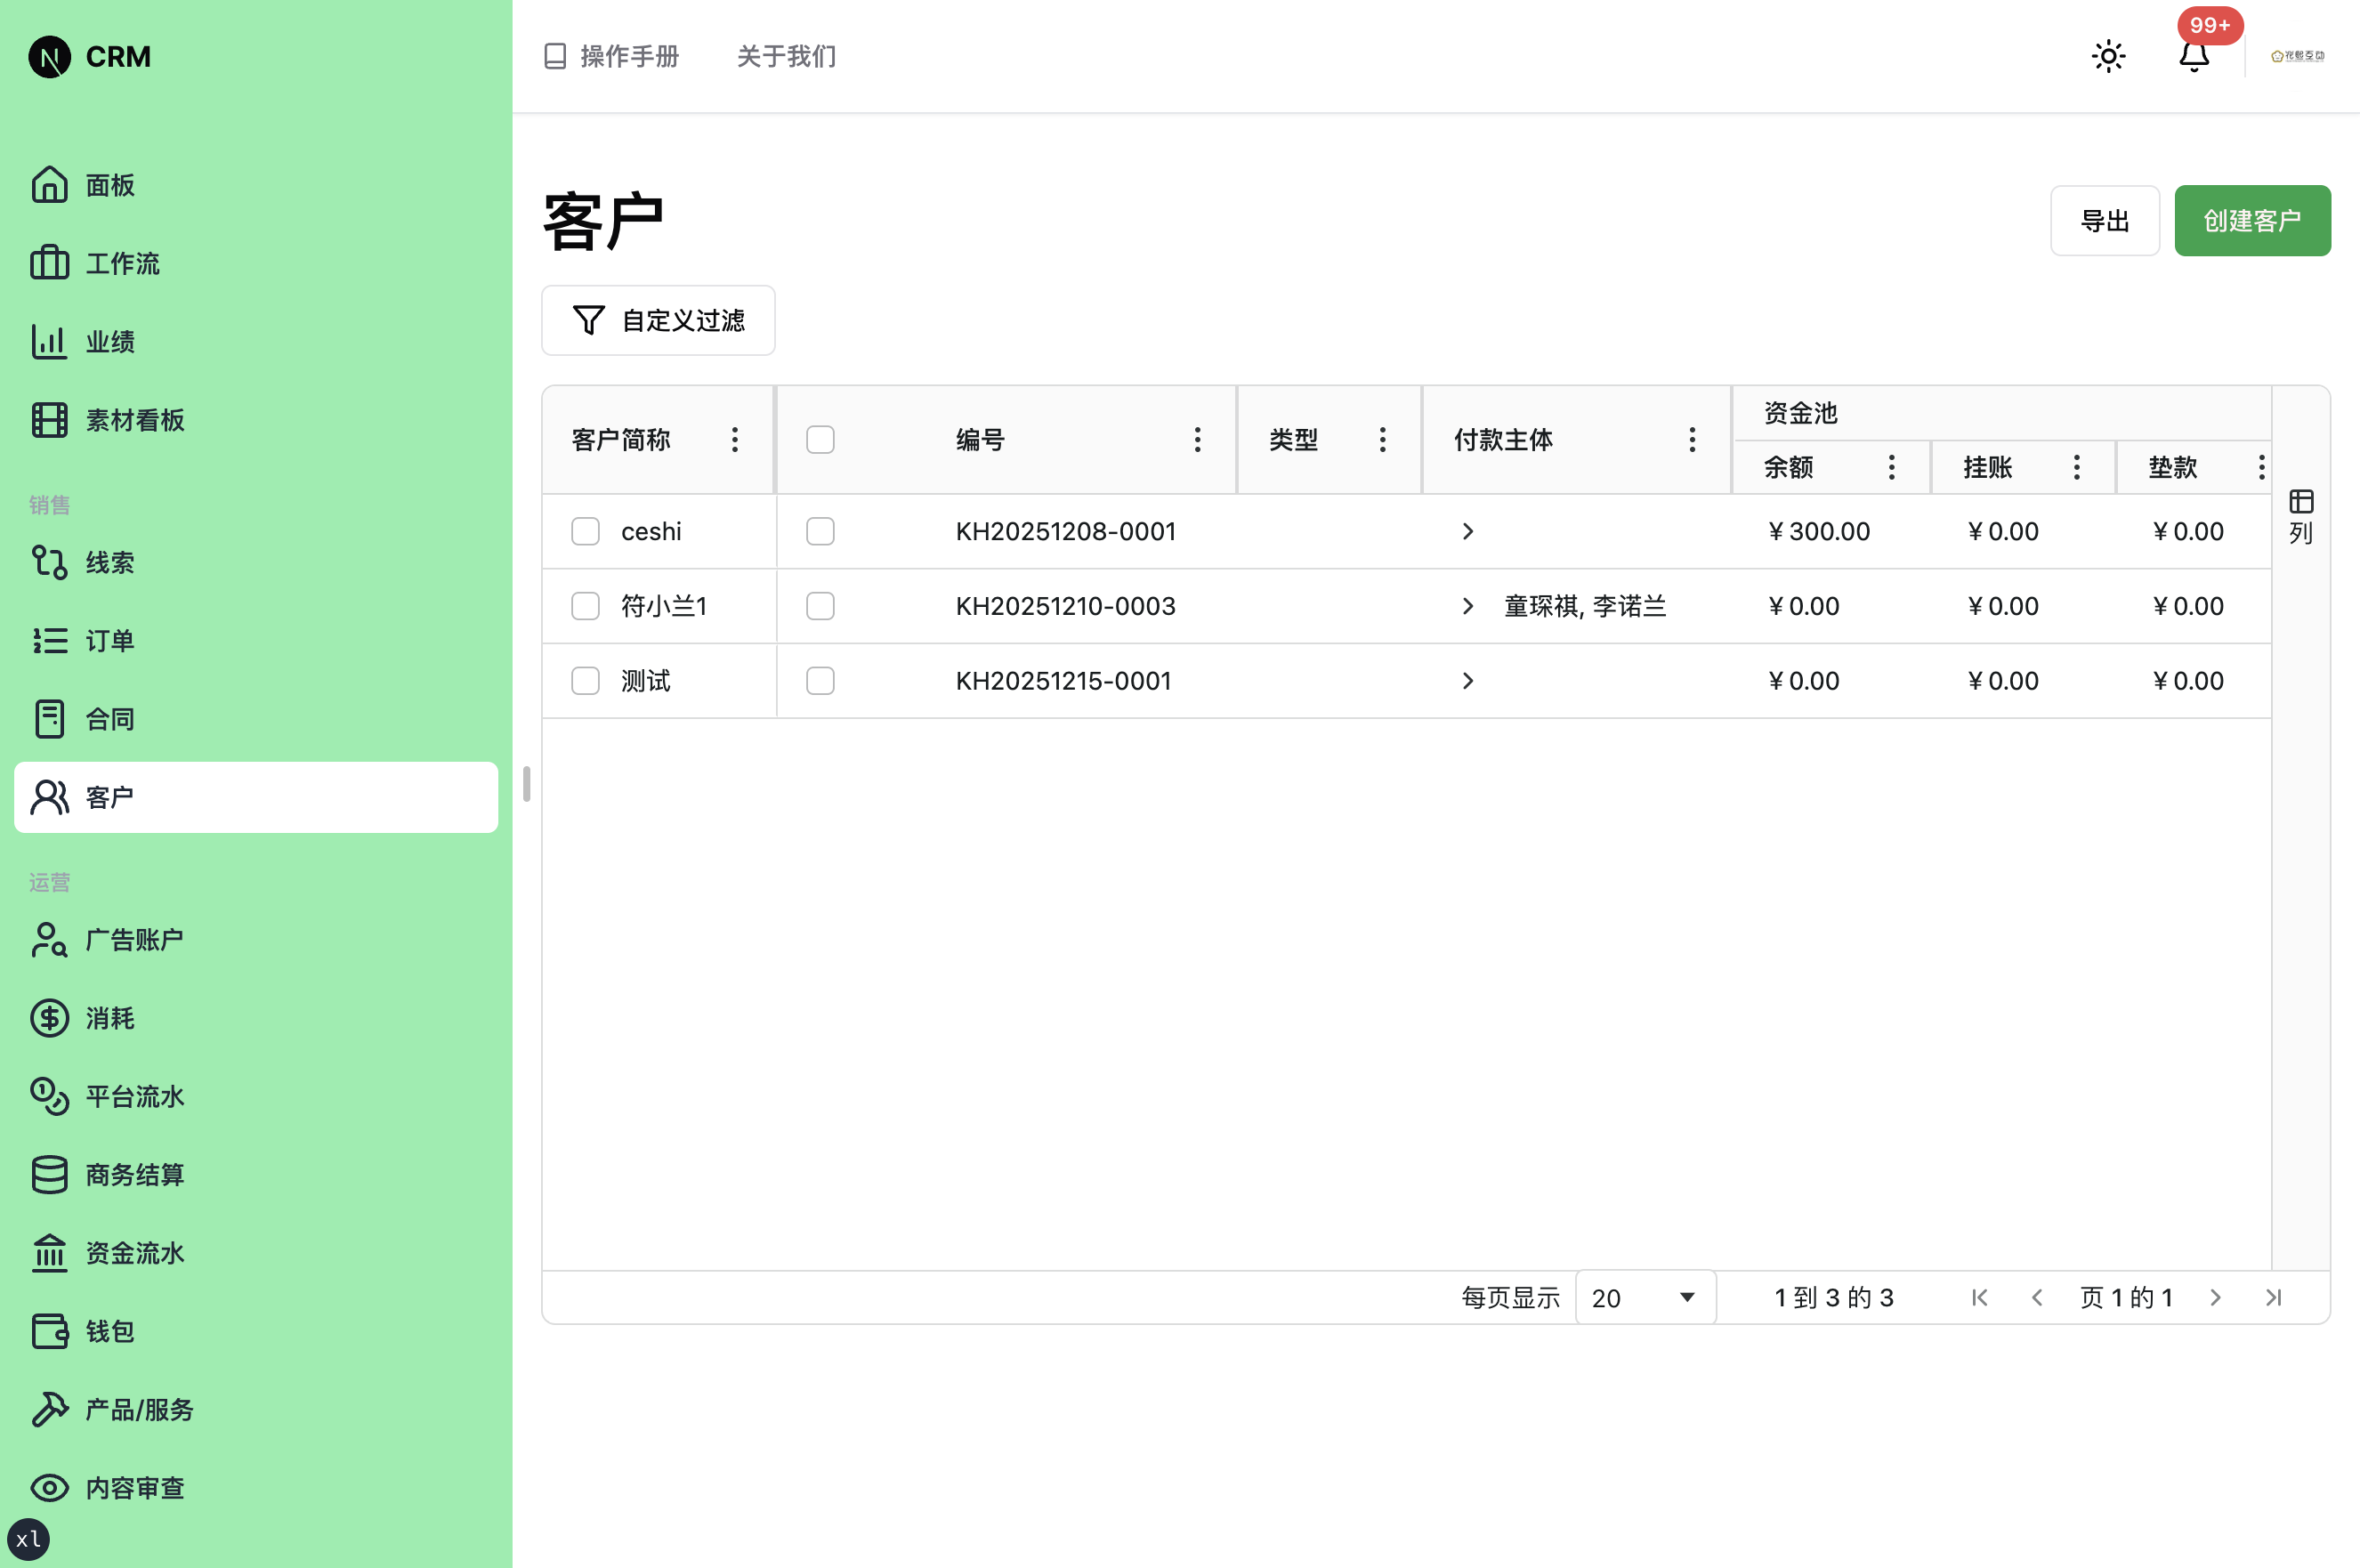This screenshot has width=2360, height=1568.
Task: Open the 编号 column options menu
Action: (x=1197, y=439)
